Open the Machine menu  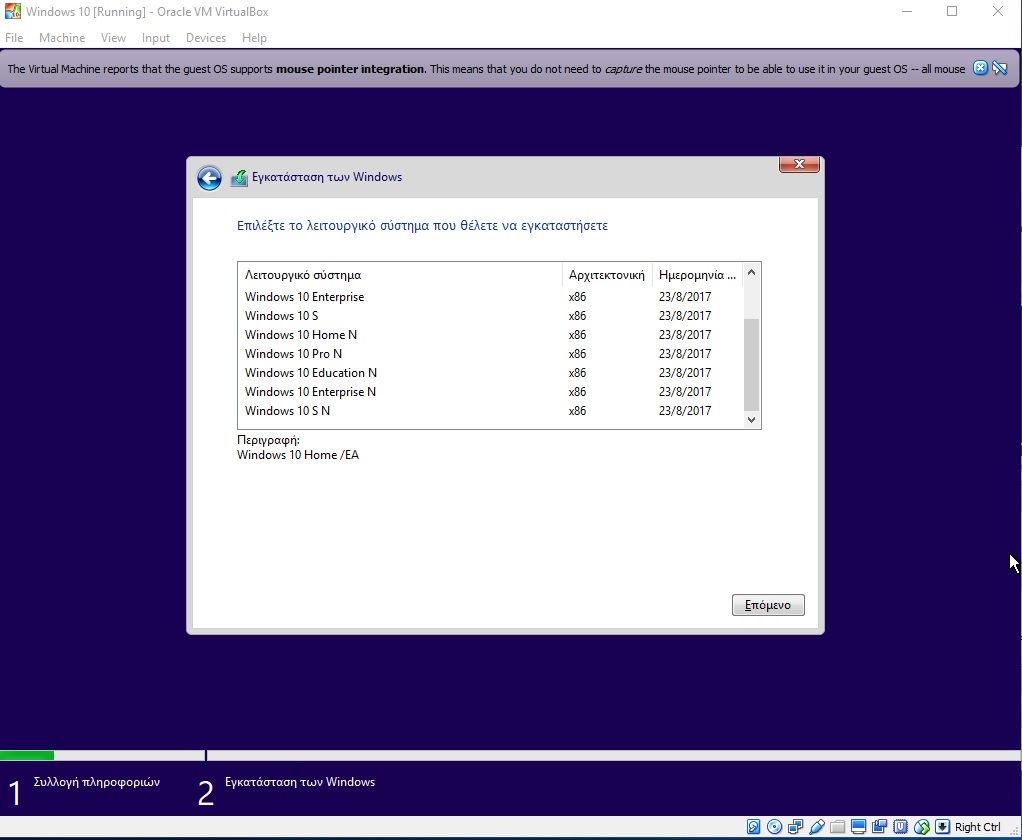62,38
